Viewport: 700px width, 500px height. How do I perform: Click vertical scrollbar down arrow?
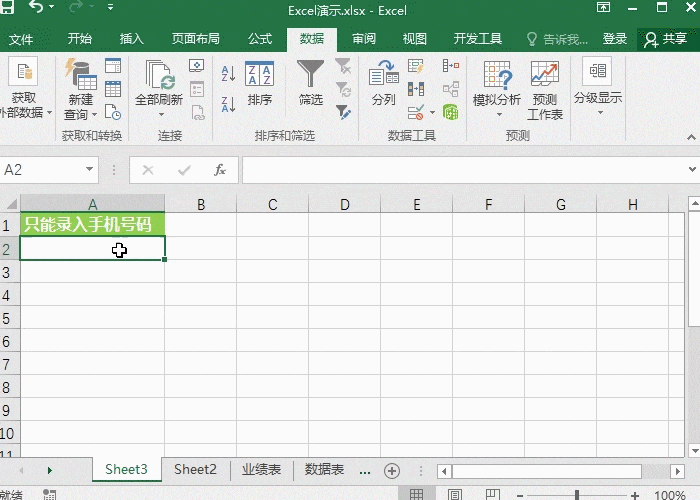click(694, 450)
